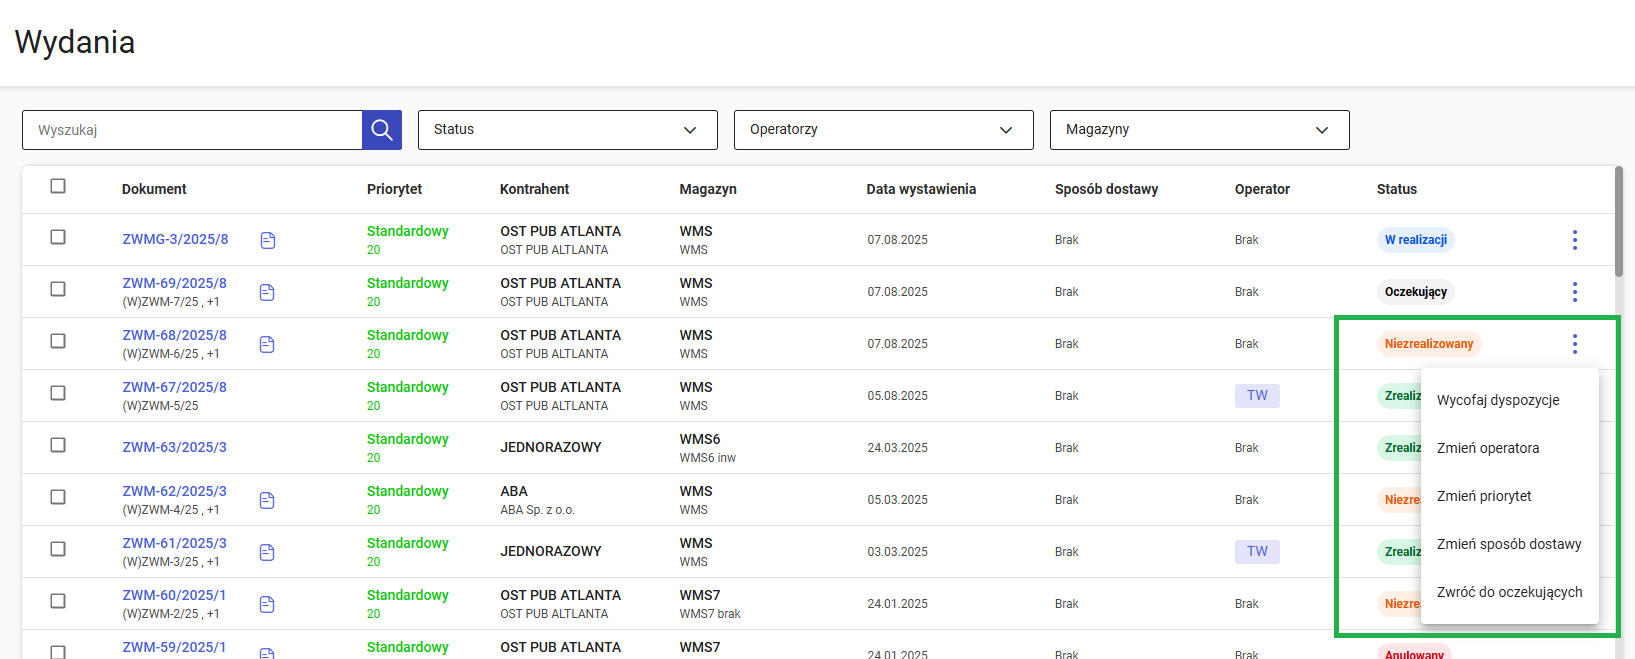Screen dimensions: 1635x659
Task: Open three-dot menu for ZWM-69/2025/8 row
Action: coord(1574,292)
